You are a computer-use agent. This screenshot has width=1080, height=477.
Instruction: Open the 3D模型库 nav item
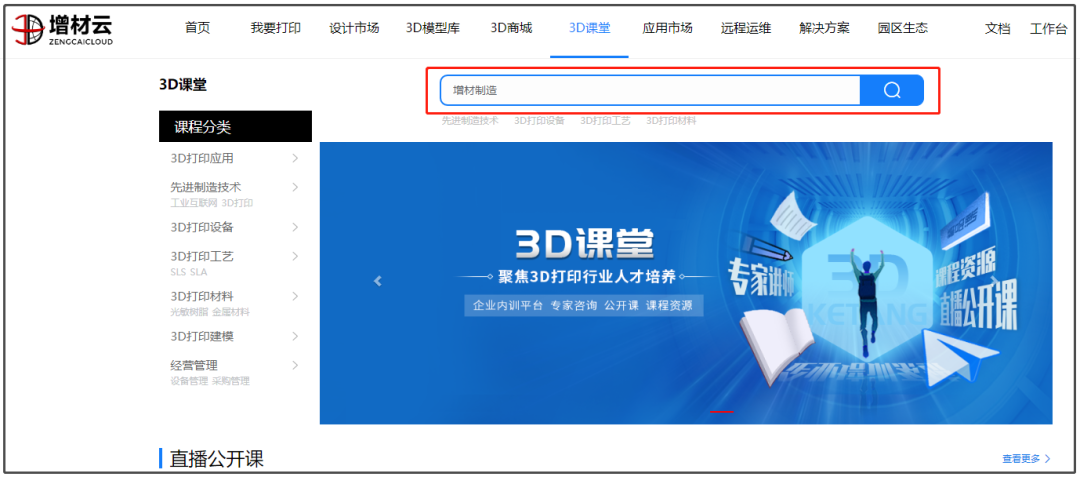click(x=433, y=28)
